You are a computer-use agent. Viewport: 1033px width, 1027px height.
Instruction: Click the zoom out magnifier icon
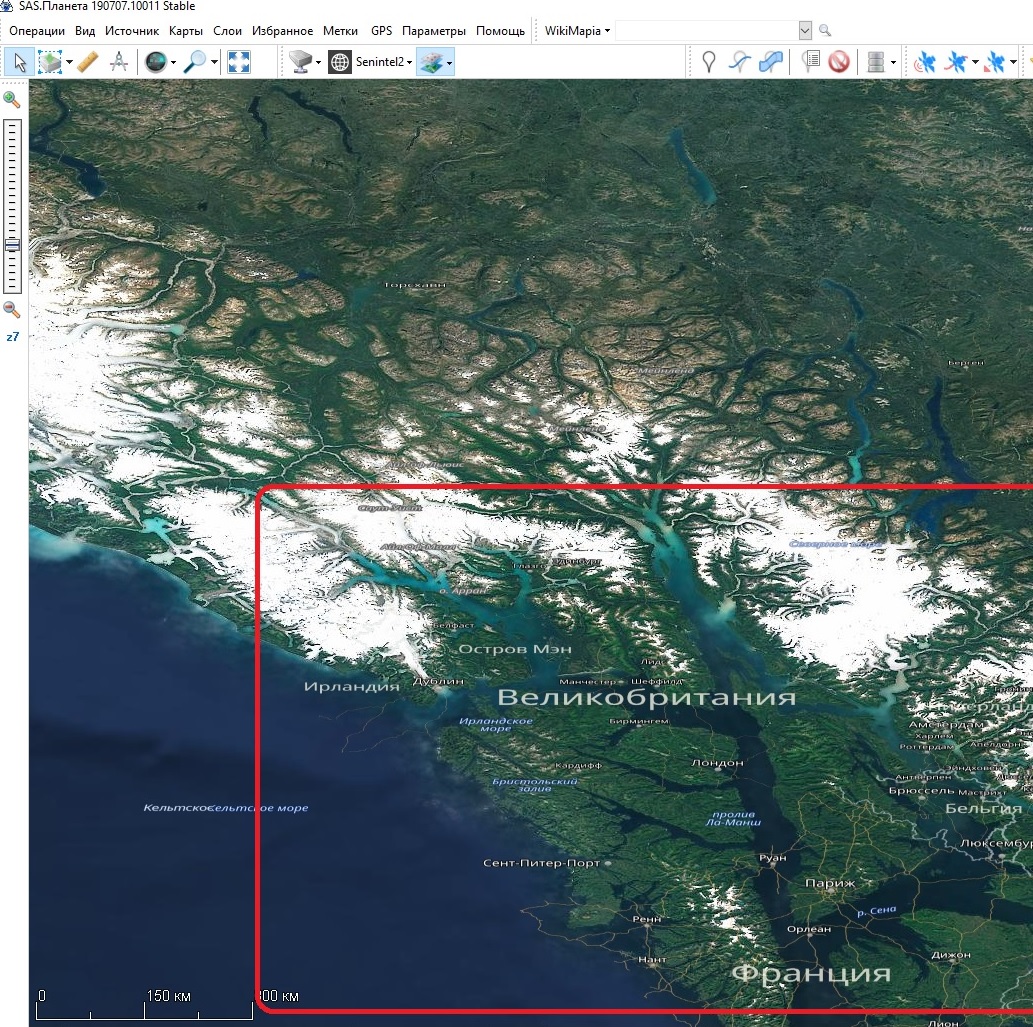point(12,310)
